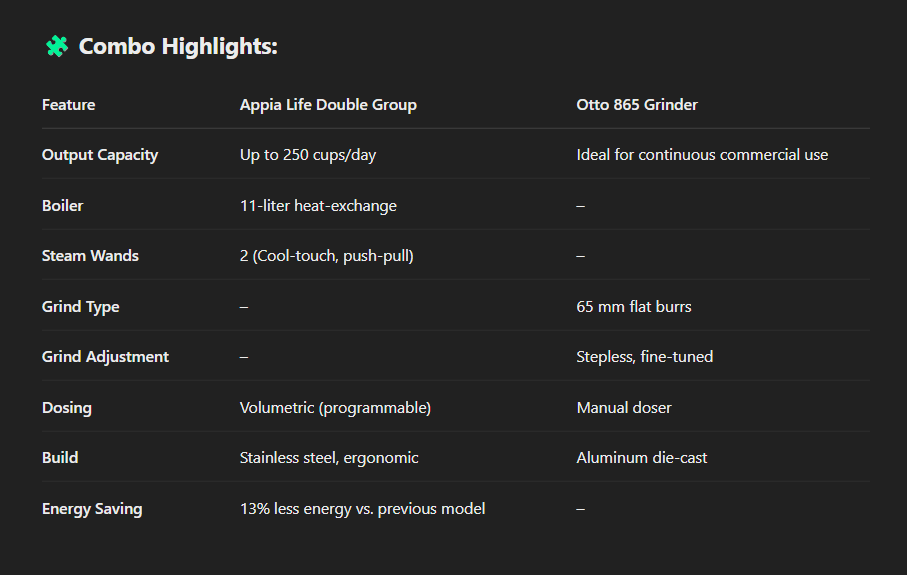Click the Combo Highlights heading

click(178, 46)
